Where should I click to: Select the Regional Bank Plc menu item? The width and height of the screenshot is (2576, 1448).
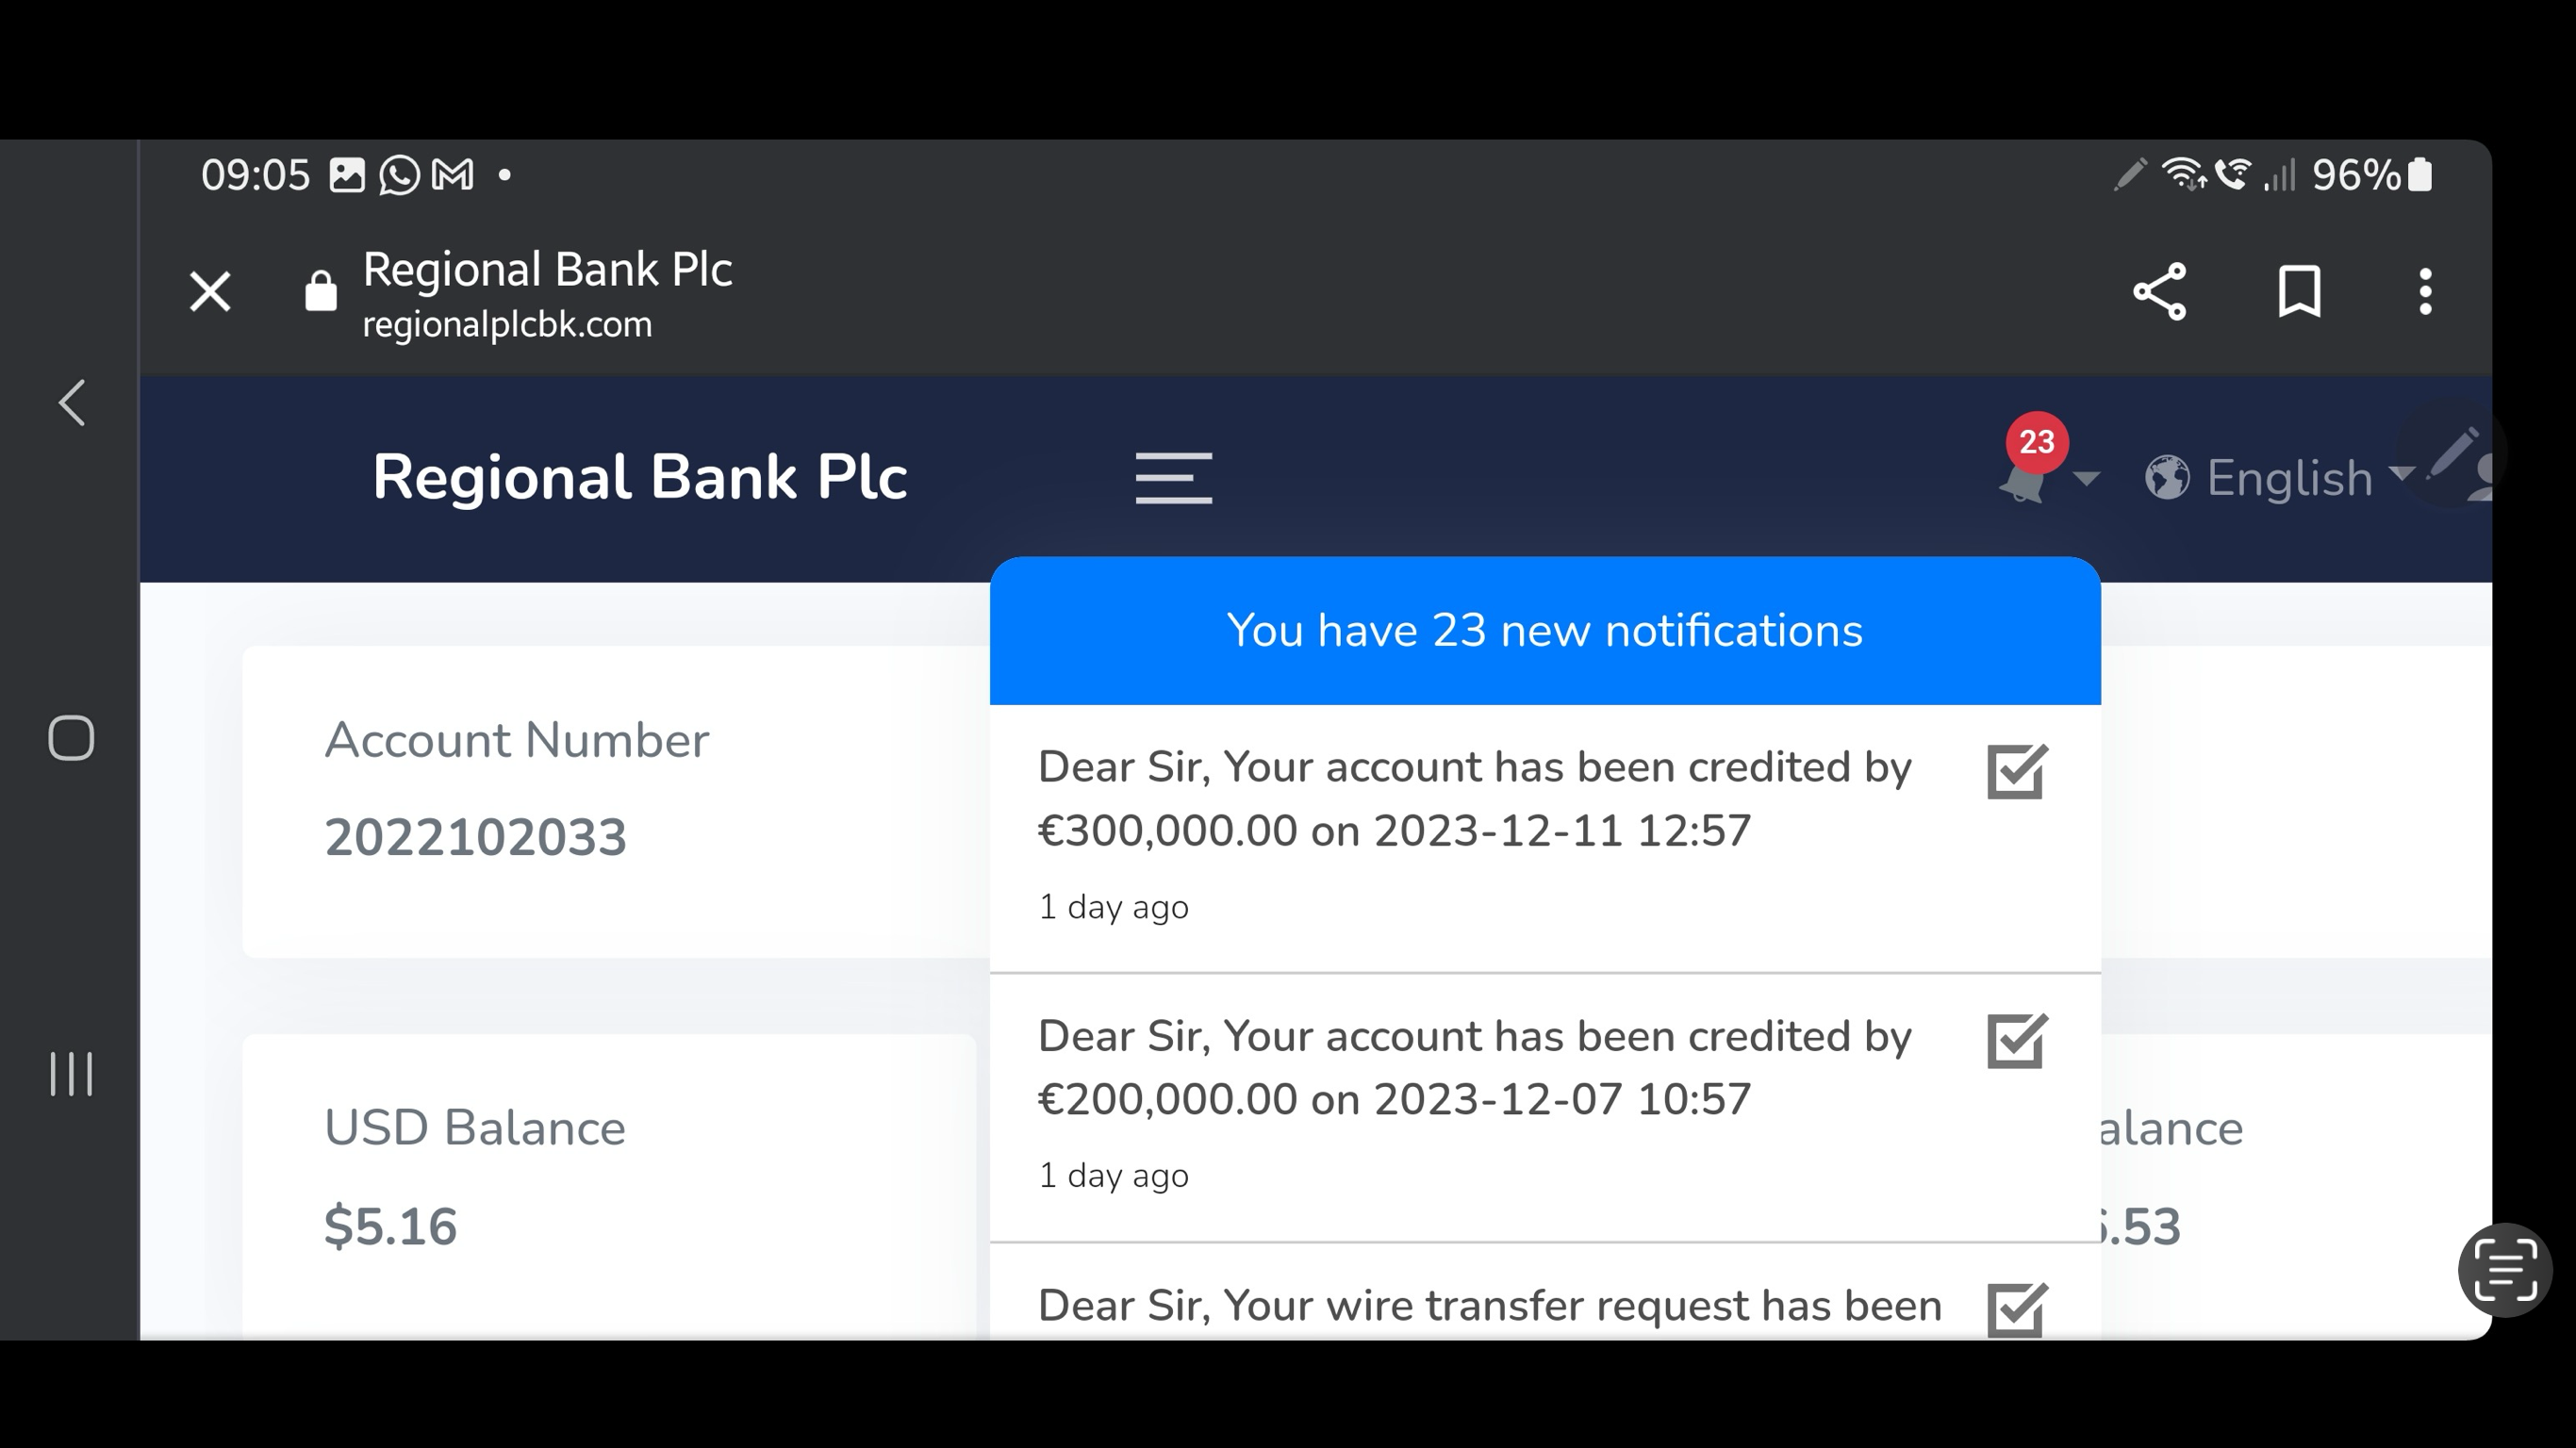640,475
